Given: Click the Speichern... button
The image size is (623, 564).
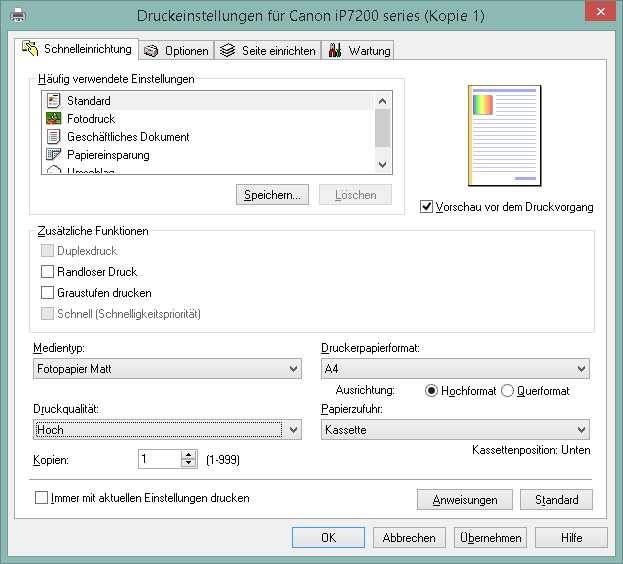Looking at the screenshot, I should pyautogui.click(x=272, y=195).
